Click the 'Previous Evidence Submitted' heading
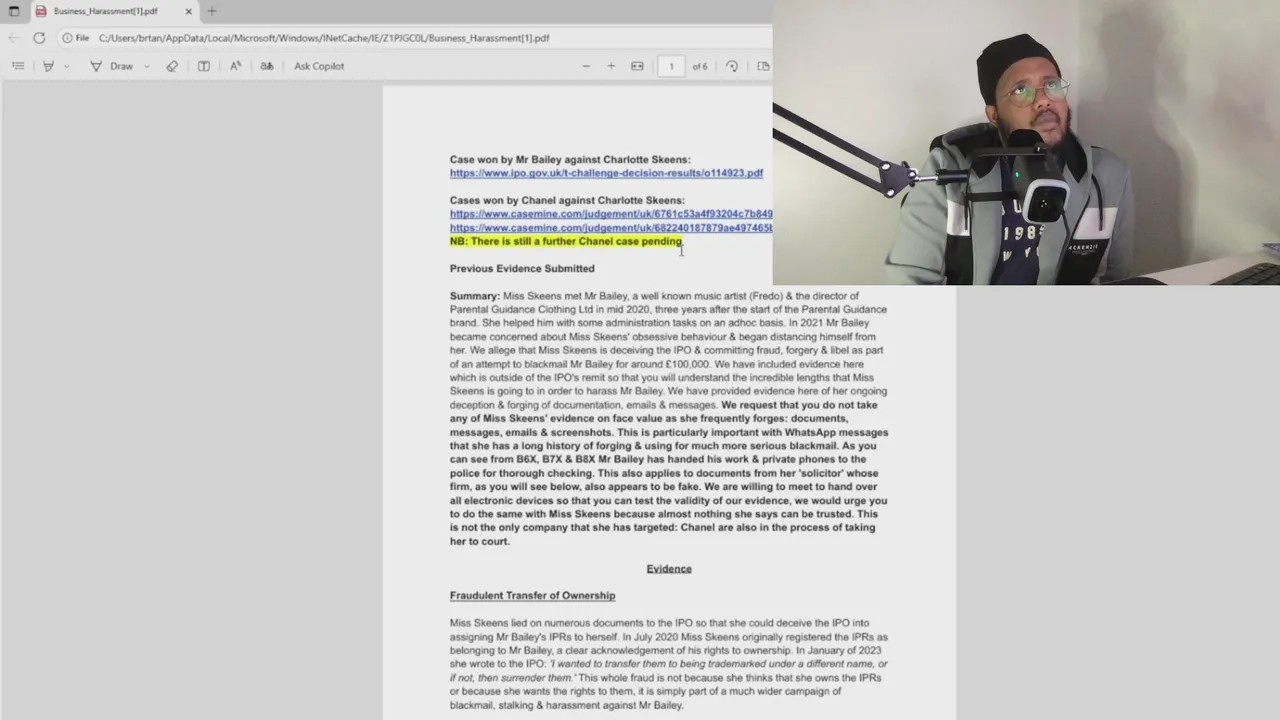 click(x=522, y=269)
